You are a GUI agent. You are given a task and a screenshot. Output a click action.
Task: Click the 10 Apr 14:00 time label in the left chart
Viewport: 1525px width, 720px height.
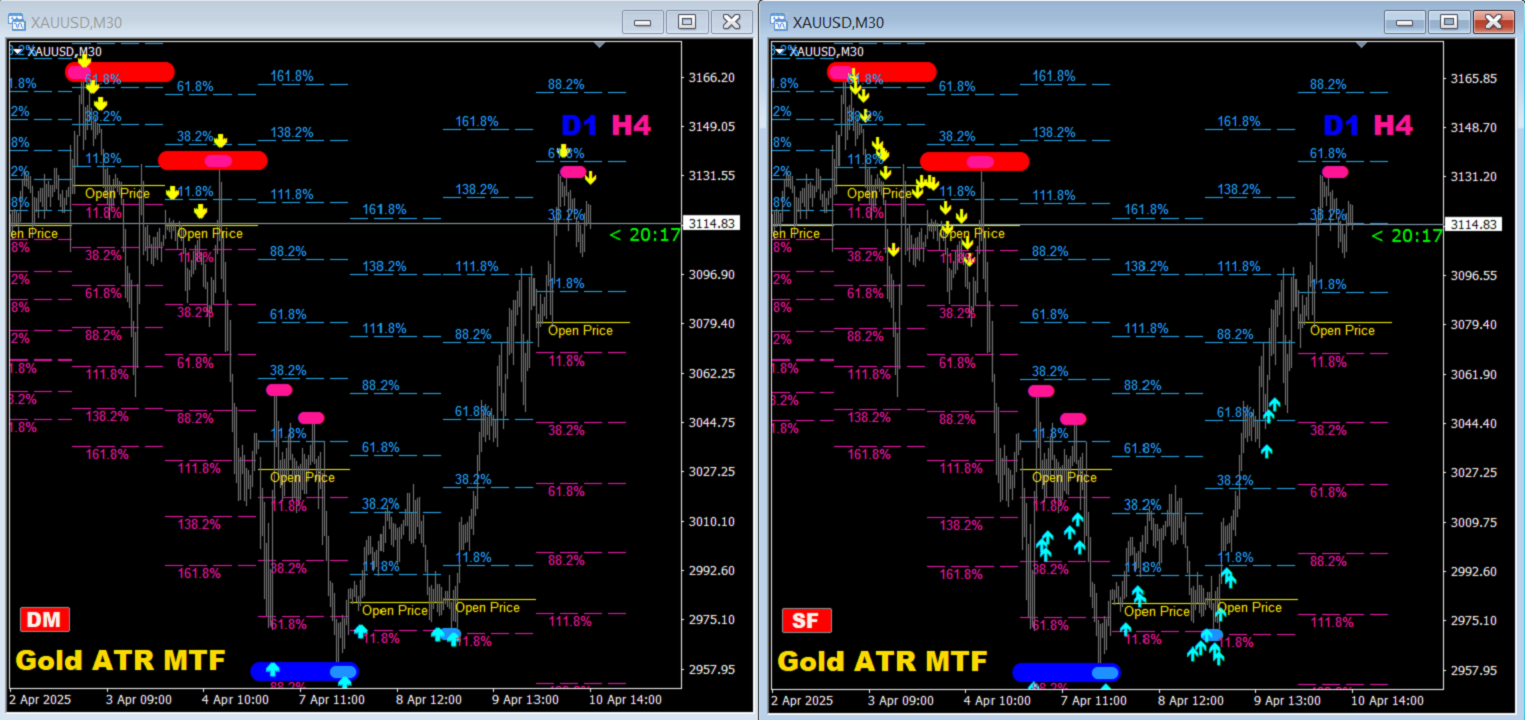[624, 700]
